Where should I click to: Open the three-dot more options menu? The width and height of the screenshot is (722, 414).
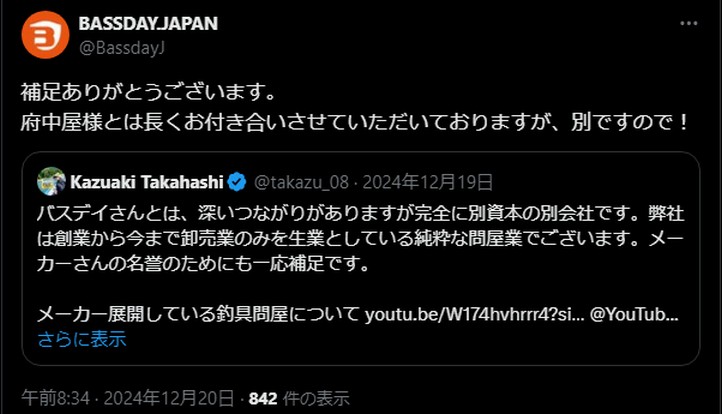[689, 23]
